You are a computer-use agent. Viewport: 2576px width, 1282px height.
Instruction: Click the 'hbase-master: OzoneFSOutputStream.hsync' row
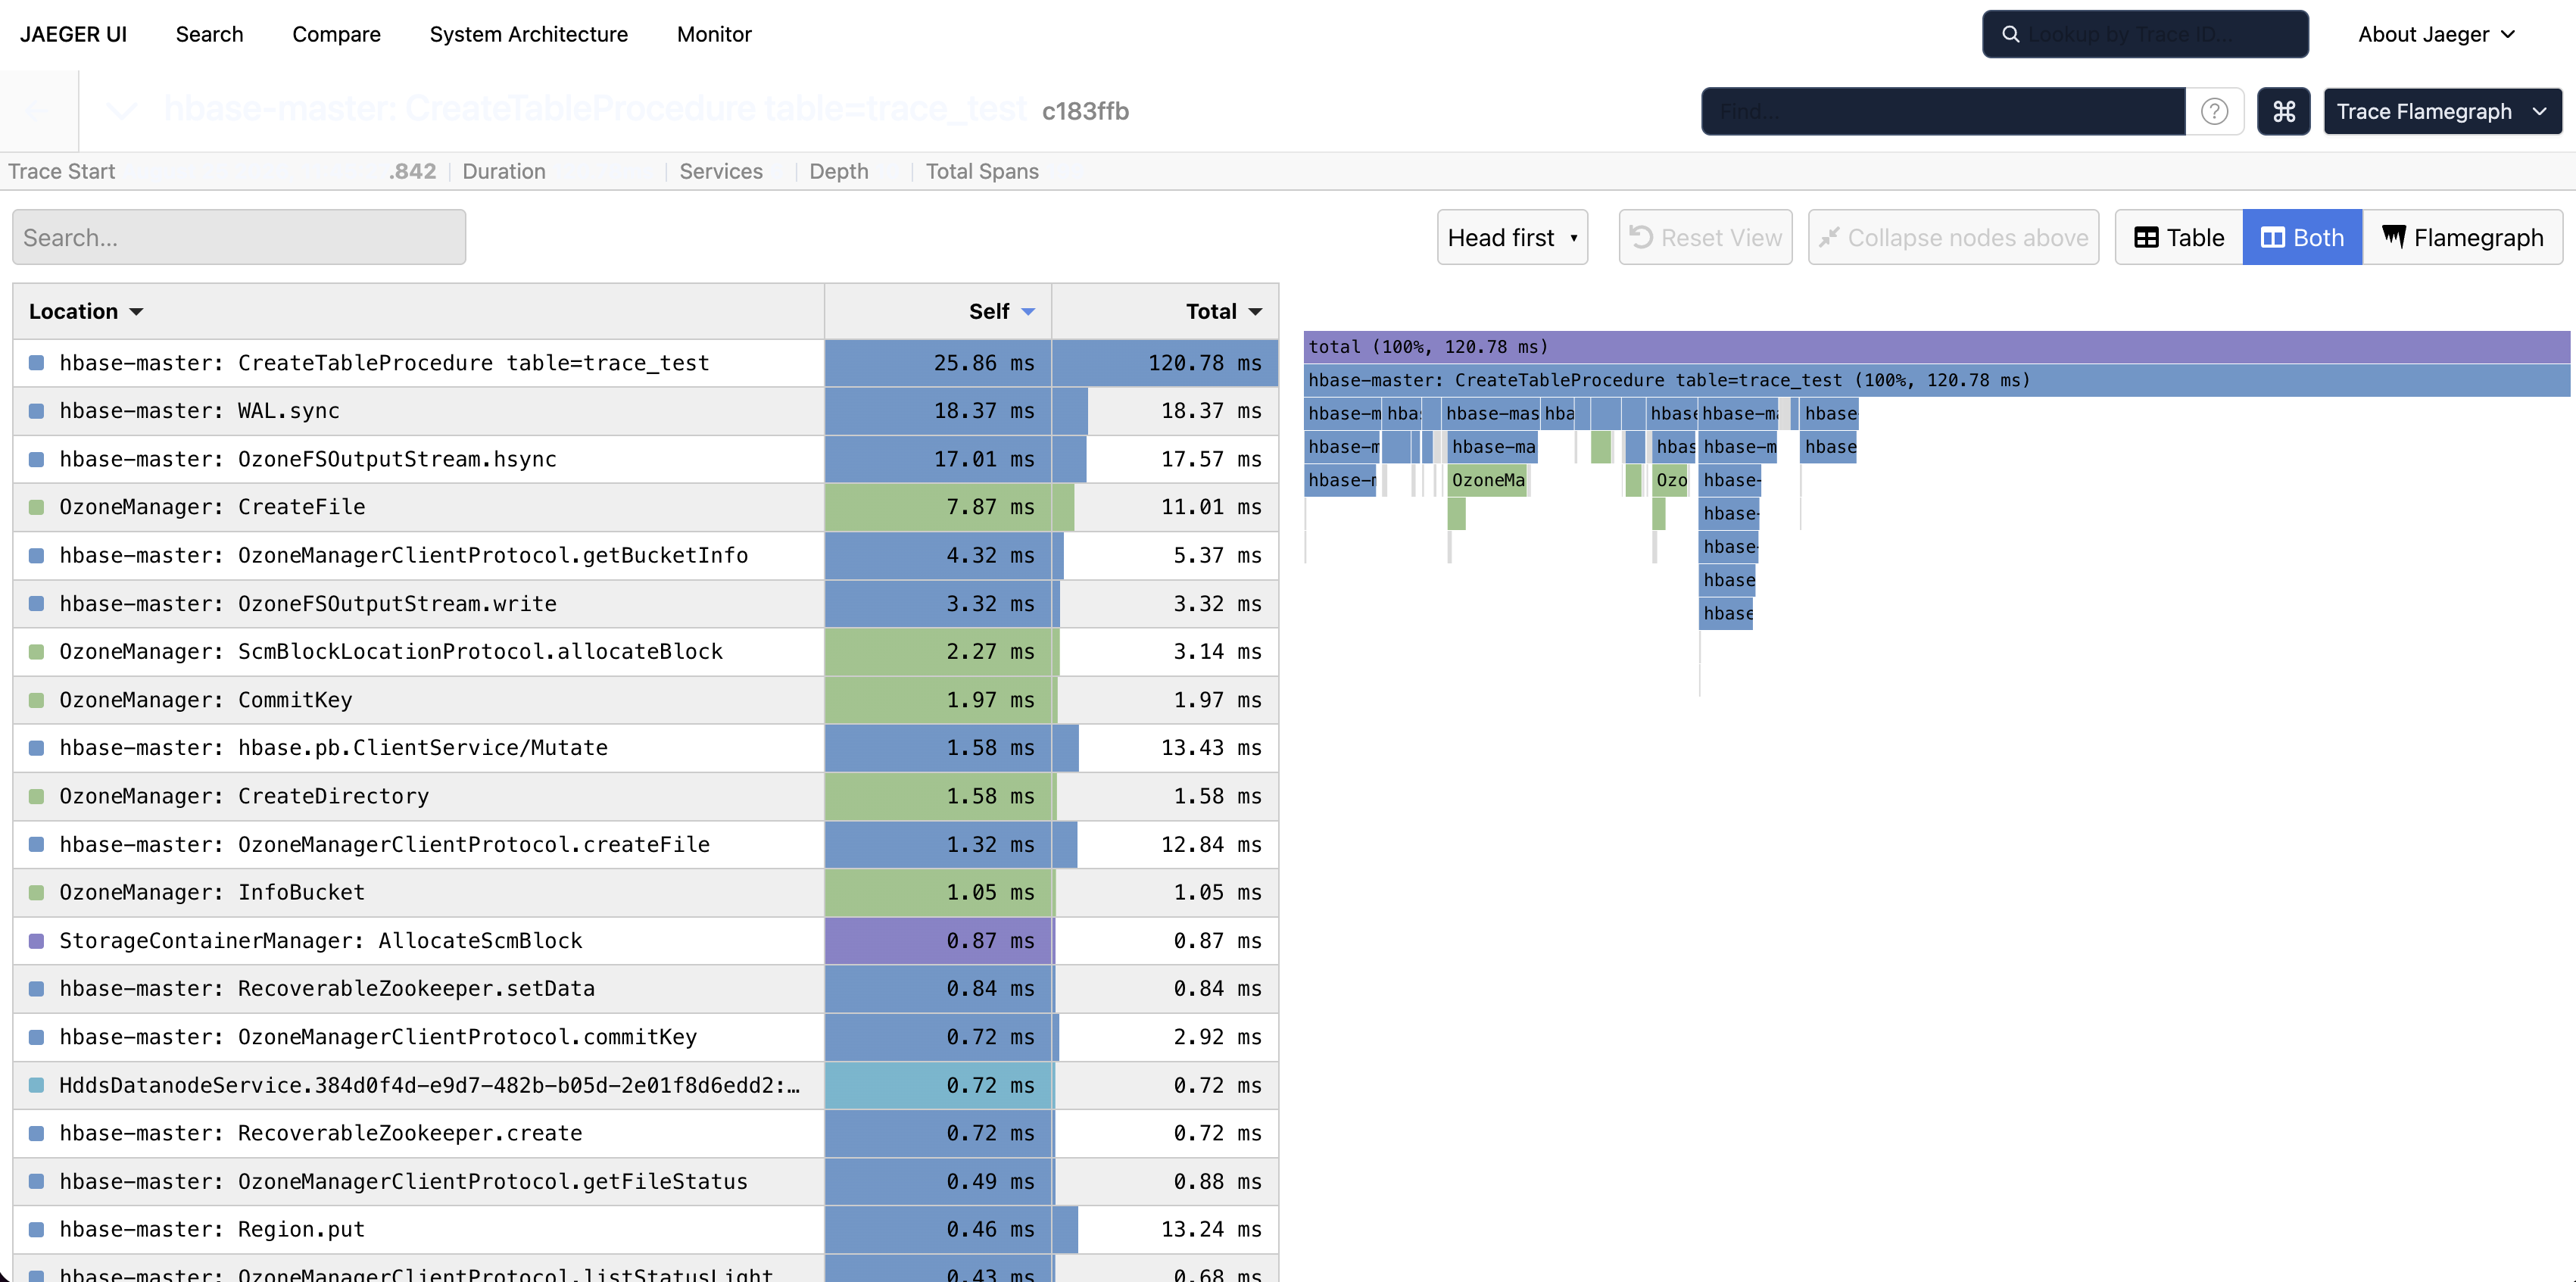tap(645, 459)
